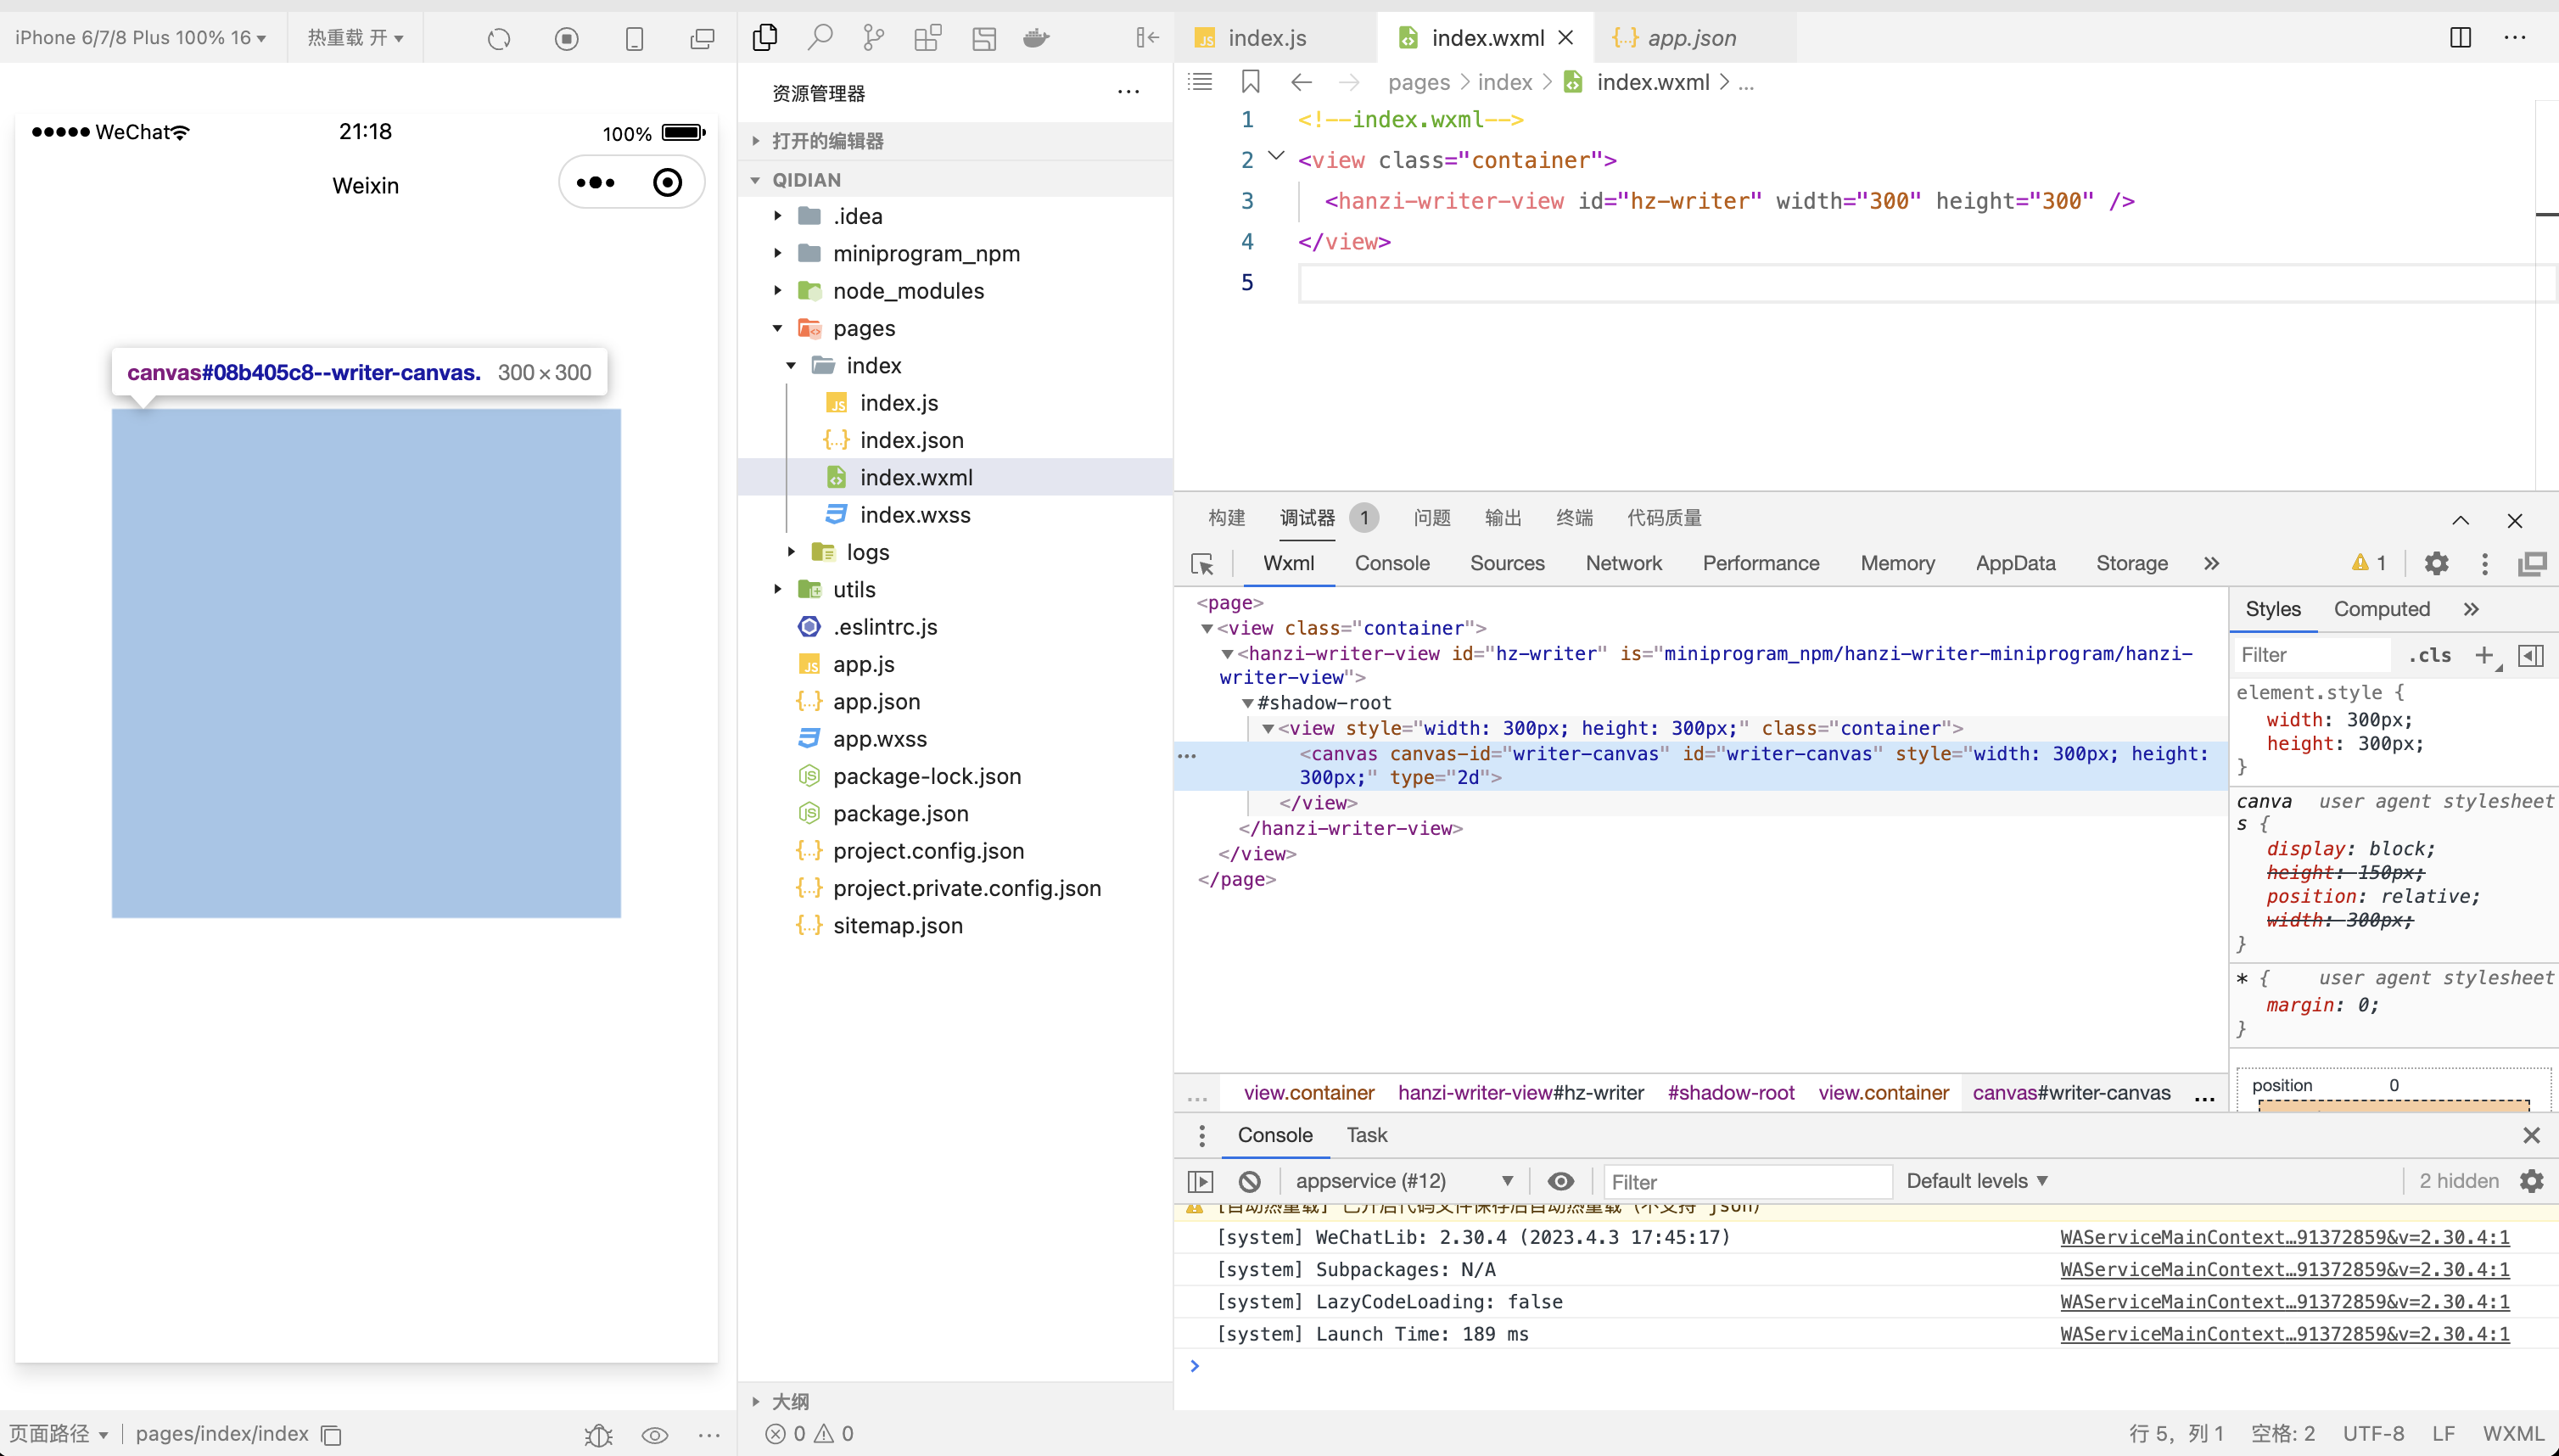Click the Launch Time WAServiceMainContext source link

[x=2284, y=1334]
